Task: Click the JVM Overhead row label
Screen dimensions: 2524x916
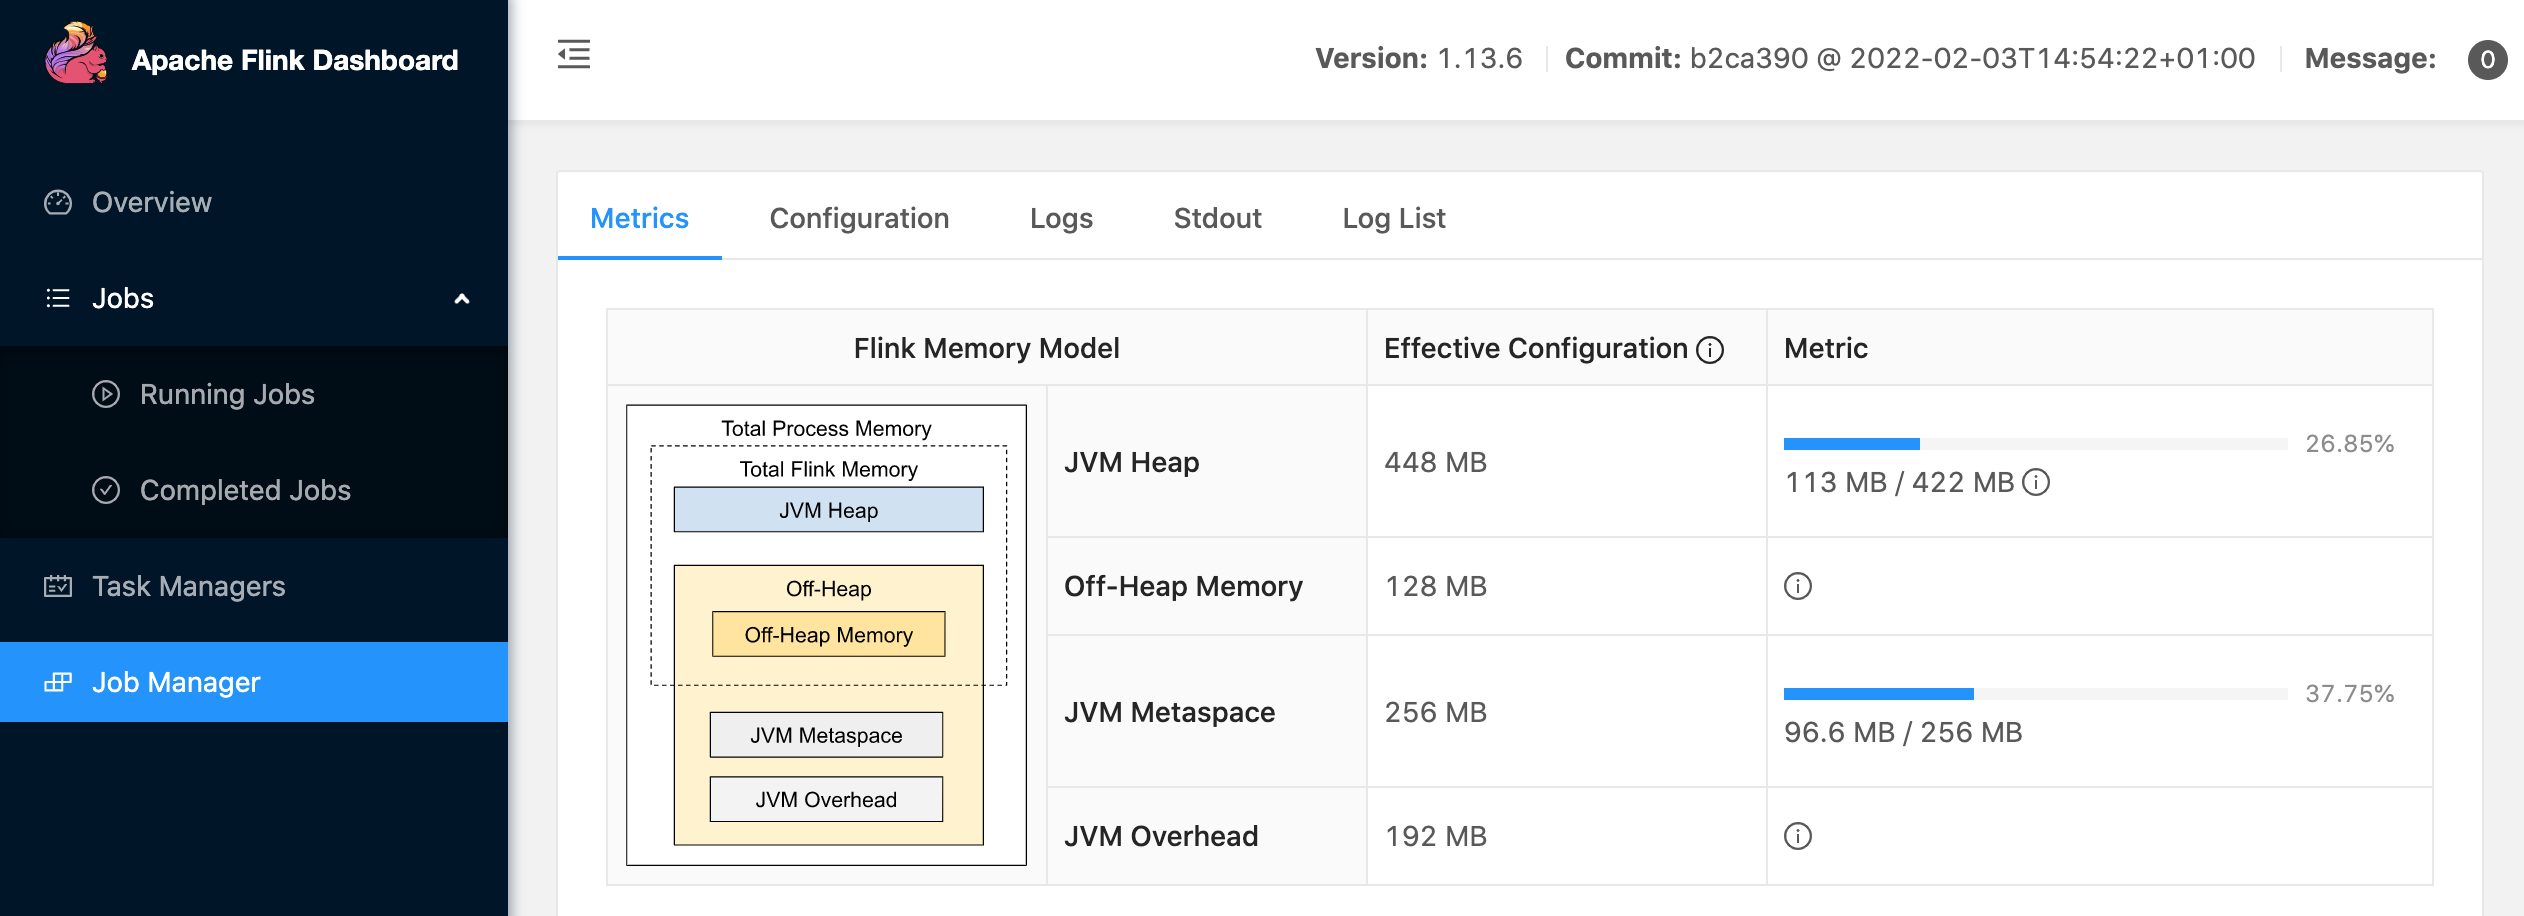Action: (1161, 836)
